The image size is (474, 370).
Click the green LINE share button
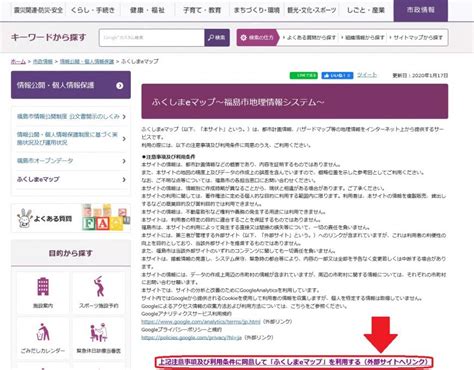point(303,76)
